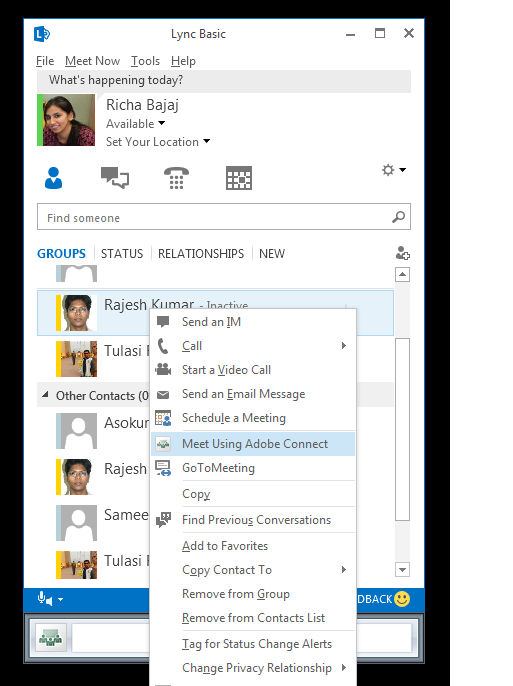Switch to the Conversations view icon

(x=115, y=178)
